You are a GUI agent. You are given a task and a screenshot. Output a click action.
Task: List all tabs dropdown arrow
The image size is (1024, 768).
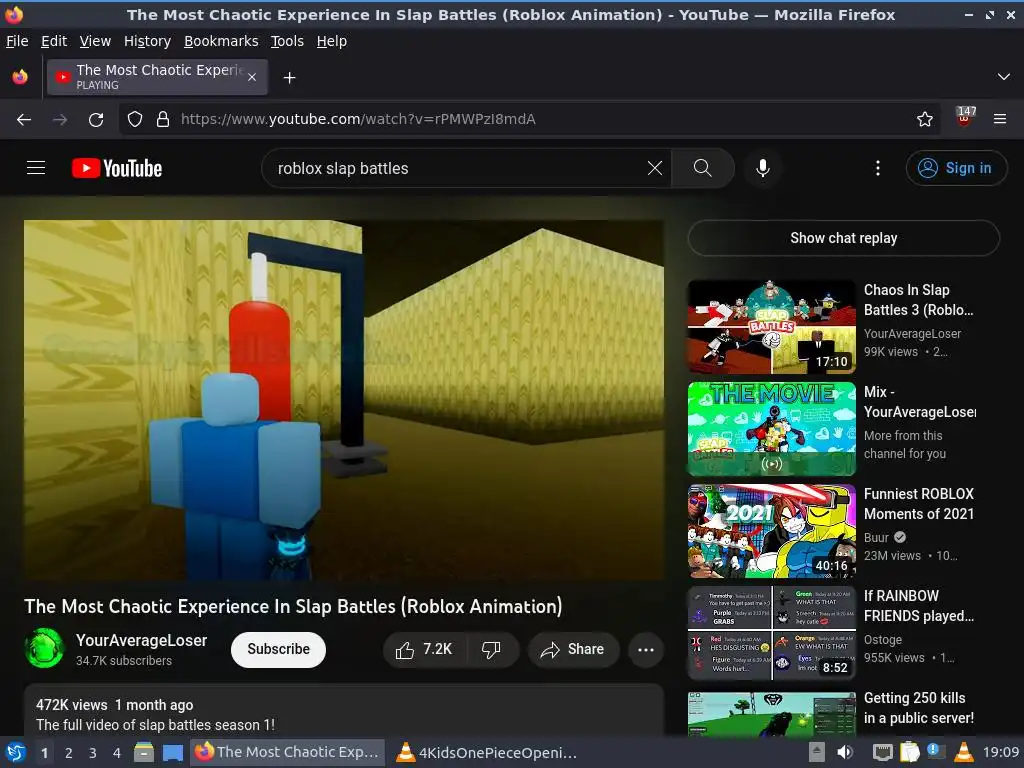[x=1004, y=77]
